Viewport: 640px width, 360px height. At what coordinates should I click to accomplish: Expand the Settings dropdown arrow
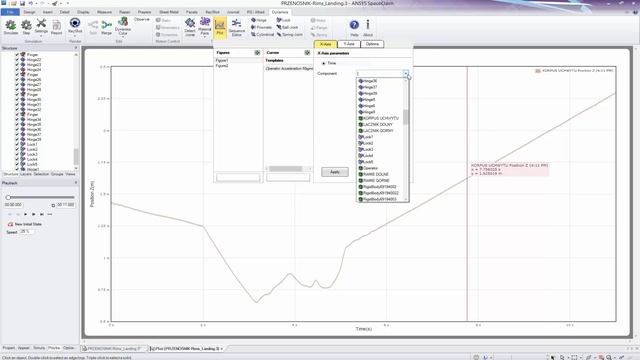[41, 36]
